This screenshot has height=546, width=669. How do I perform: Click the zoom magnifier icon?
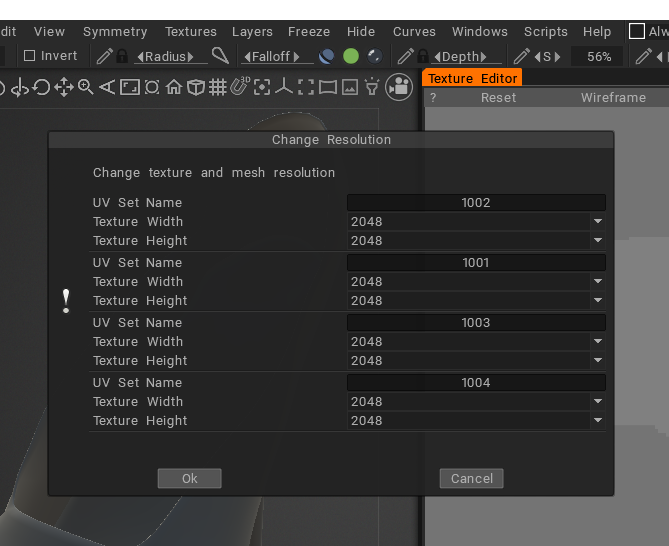tap(86, 88)
